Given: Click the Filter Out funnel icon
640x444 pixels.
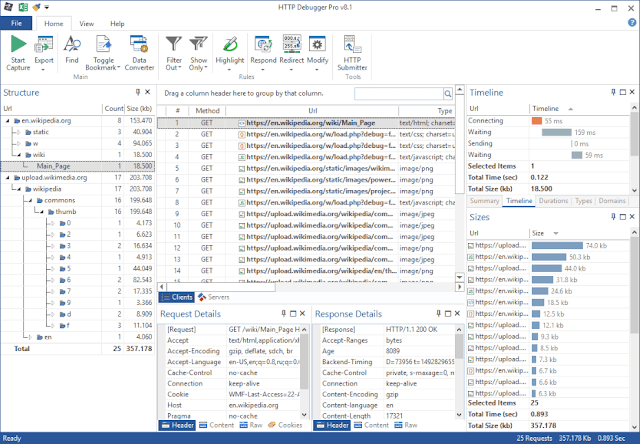Looking at the screenshot, I should pos(173,44).
